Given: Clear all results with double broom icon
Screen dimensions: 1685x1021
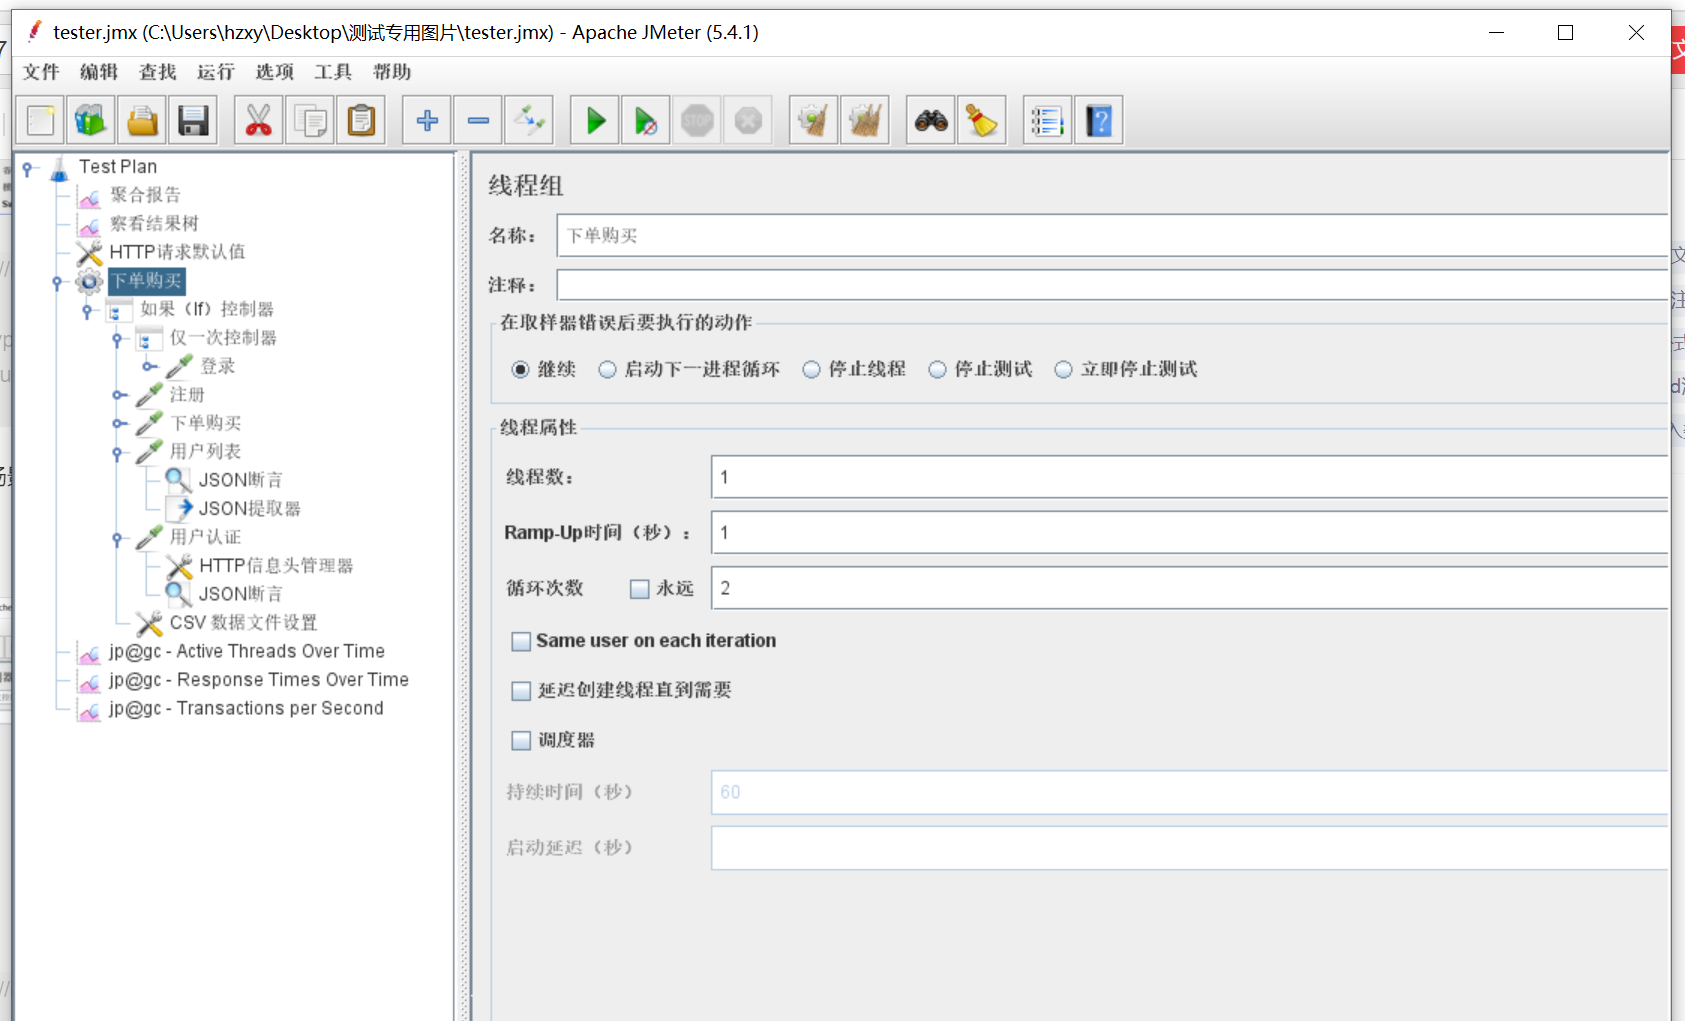Looking at the screenshot, I should tap(865, 121).
